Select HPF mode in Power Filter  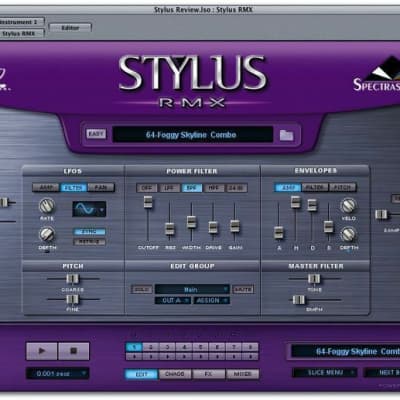(x=214, y=188)
